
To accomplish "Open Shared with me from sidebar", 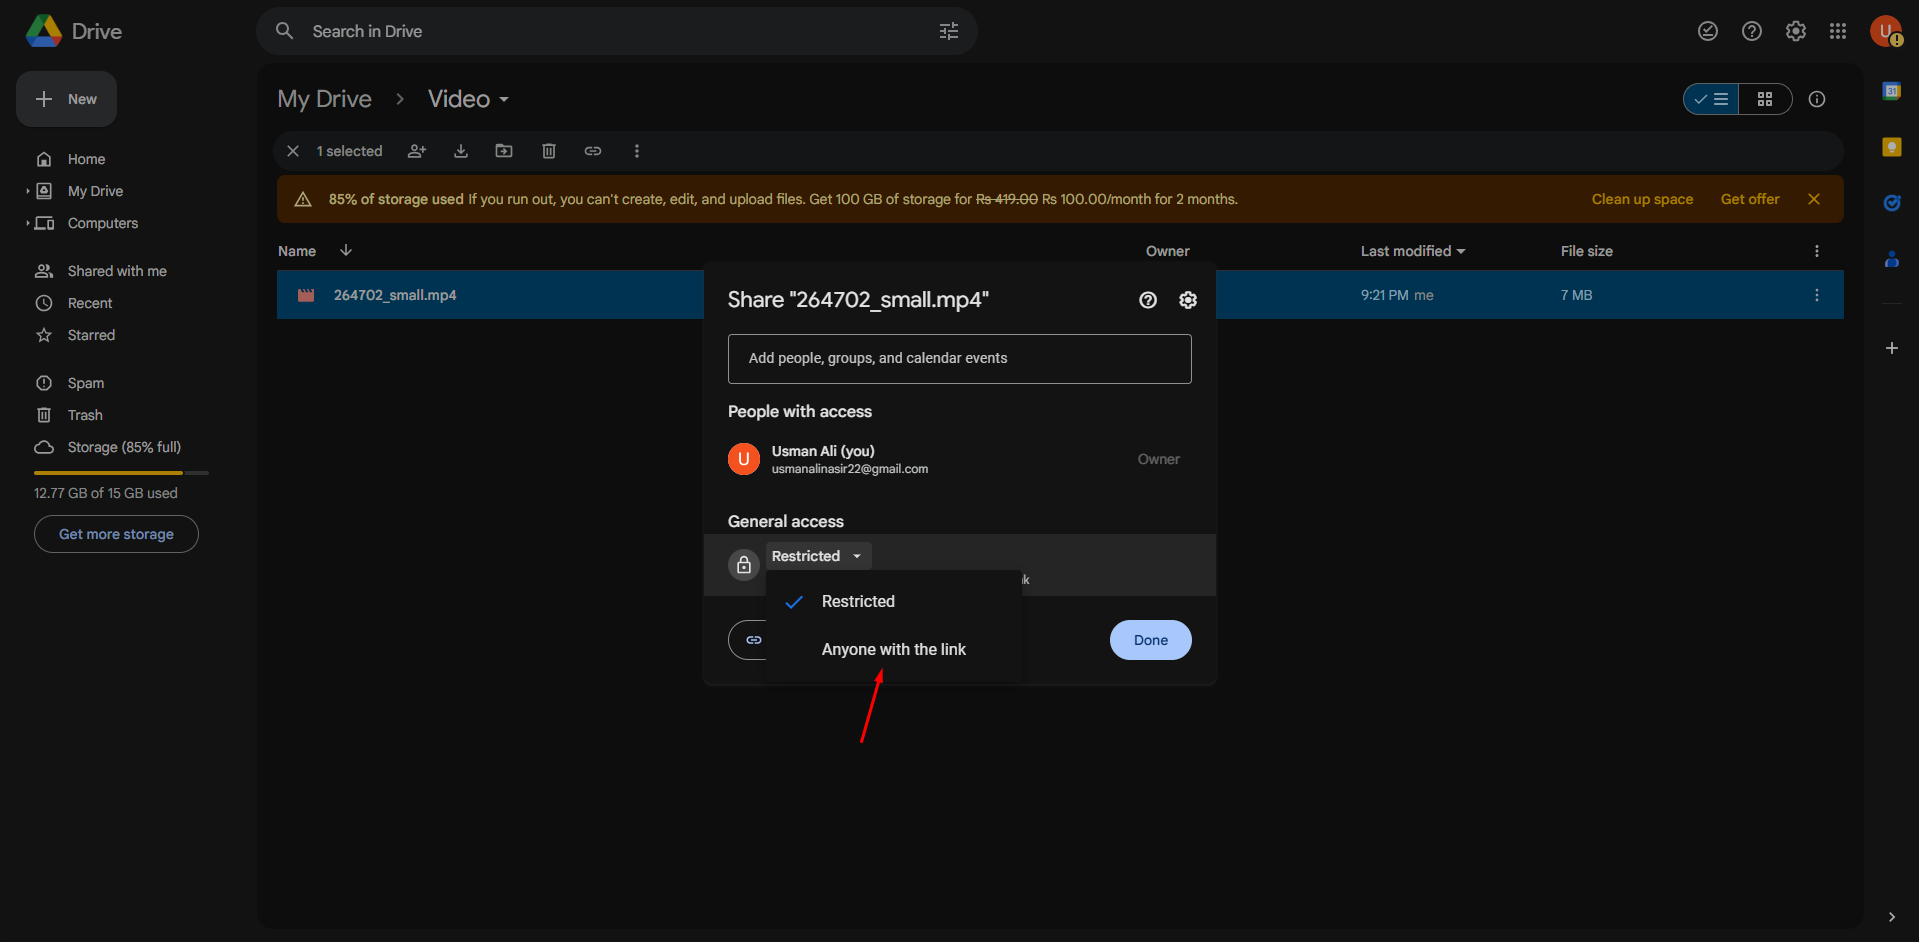I will click(x=115, y=270).
